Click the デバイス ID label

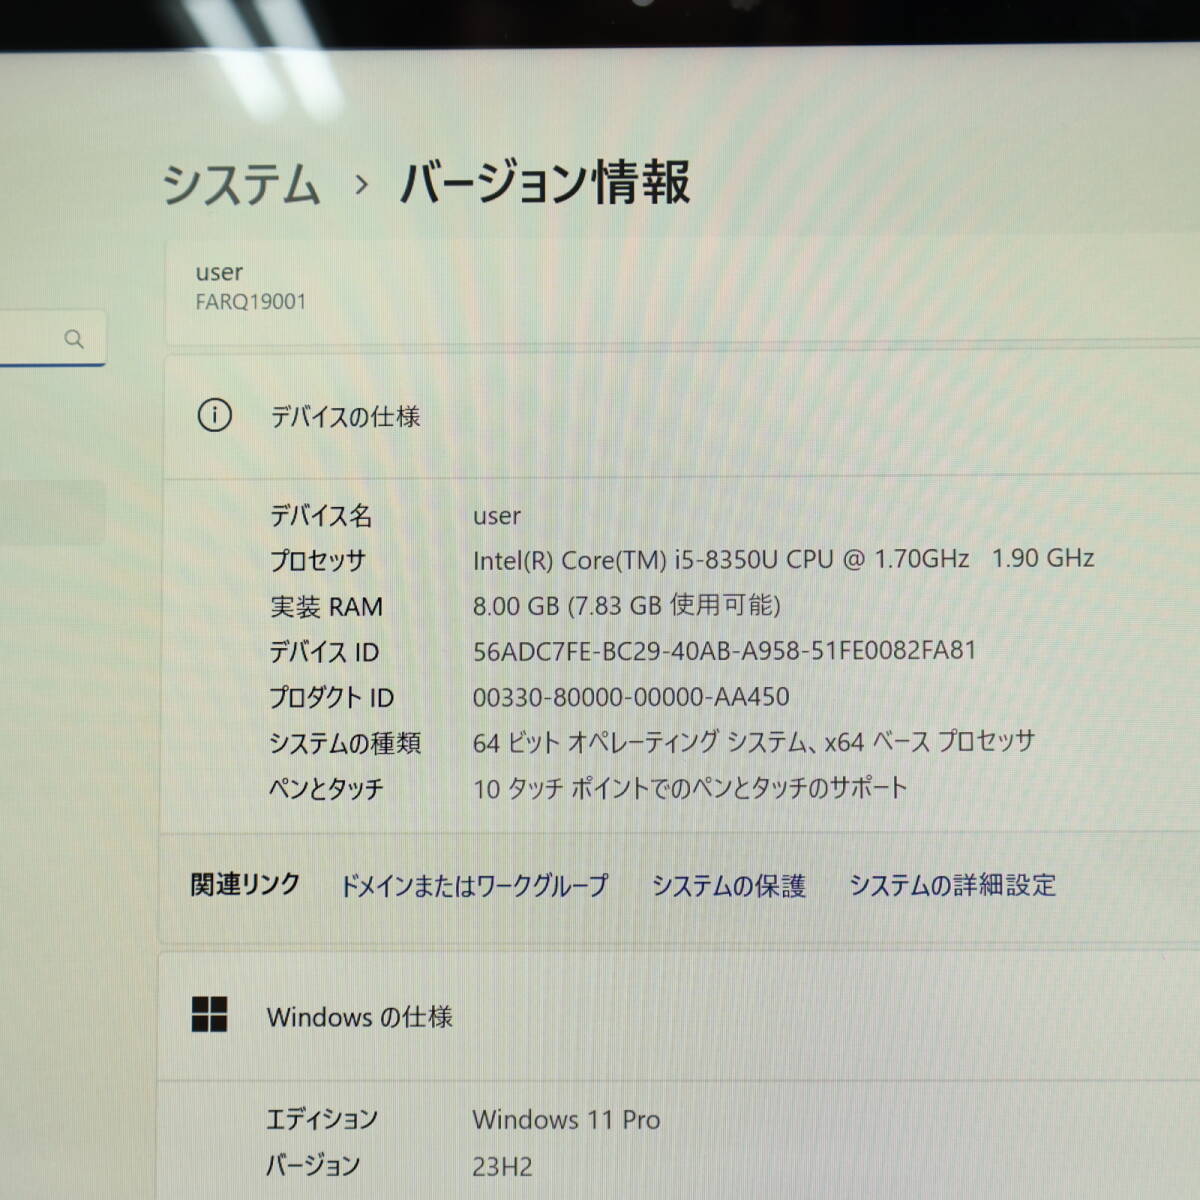click(x=324, y=652)
